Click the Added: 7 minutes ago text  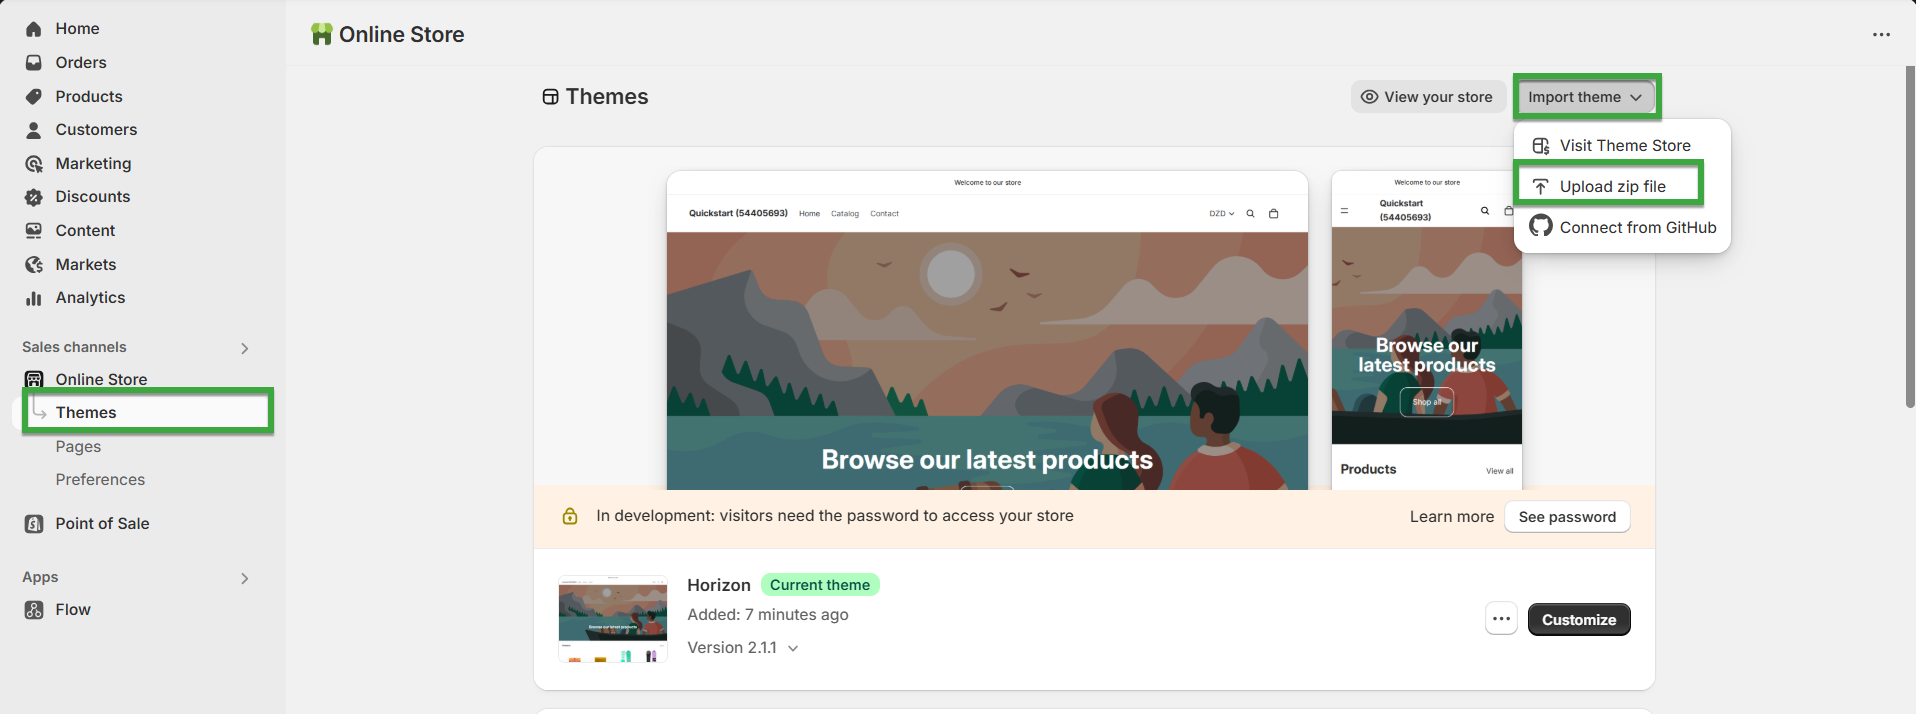[x=768, y=615]
